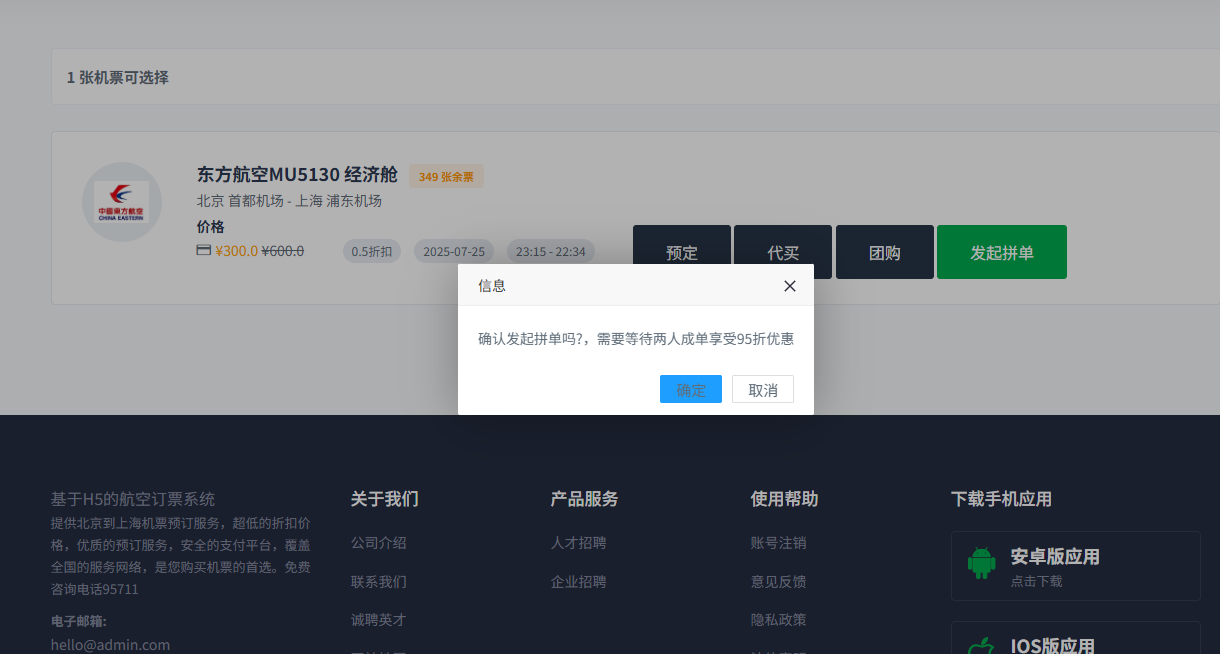Click the flight title 东方航空MU5130 经济舱
Screen dimensions: 1220x654
point(297,175)
